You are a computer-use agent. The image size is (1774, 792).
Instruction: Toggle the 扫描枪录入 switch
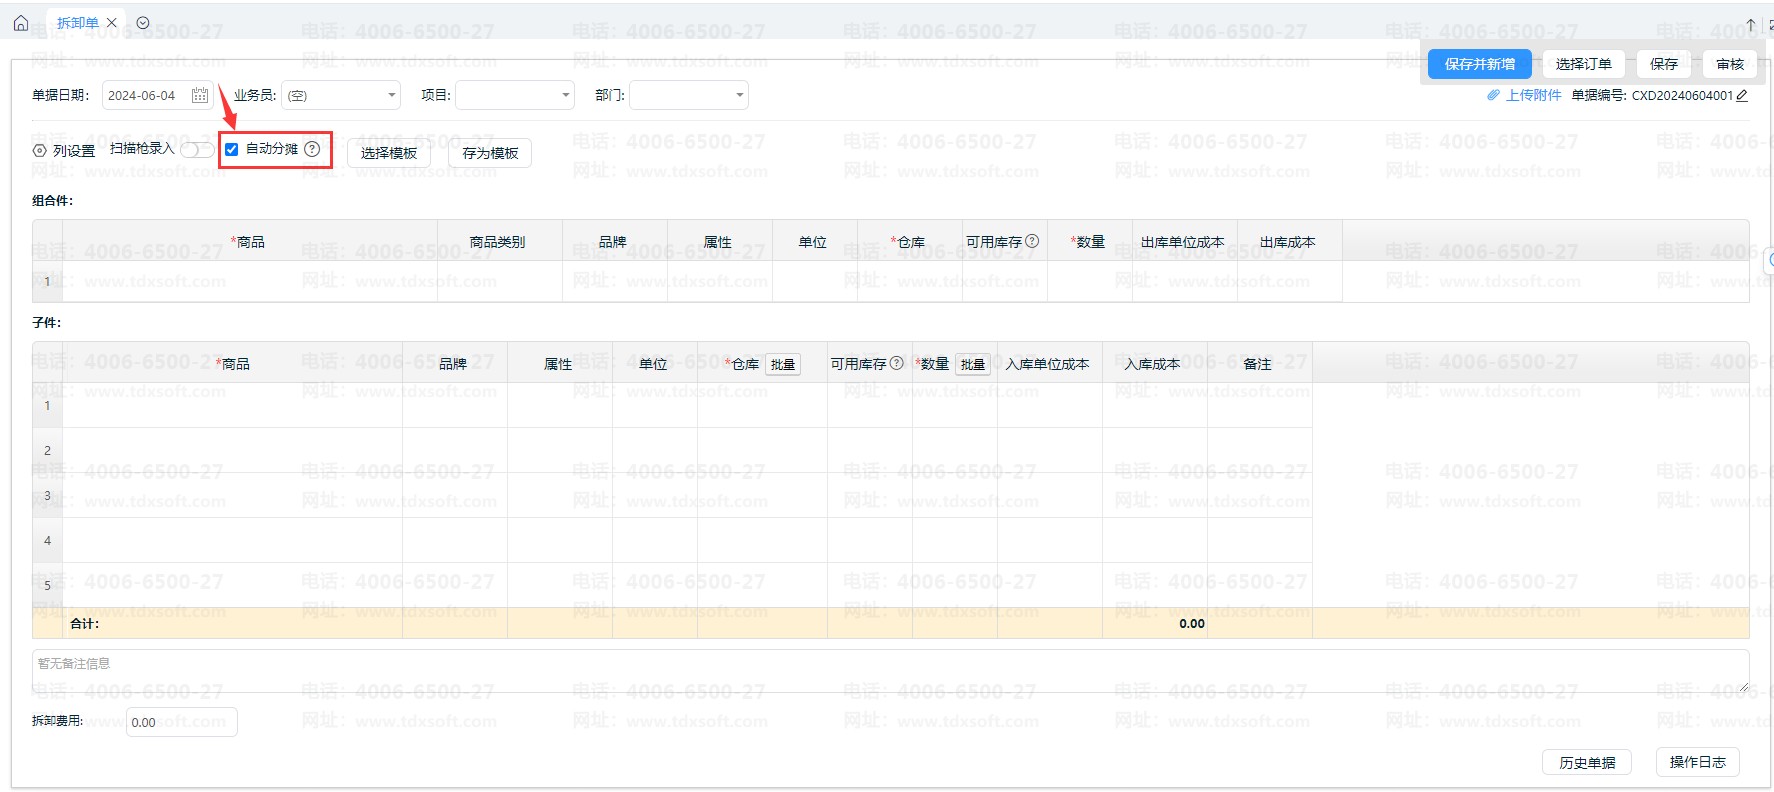coord(196,150)
